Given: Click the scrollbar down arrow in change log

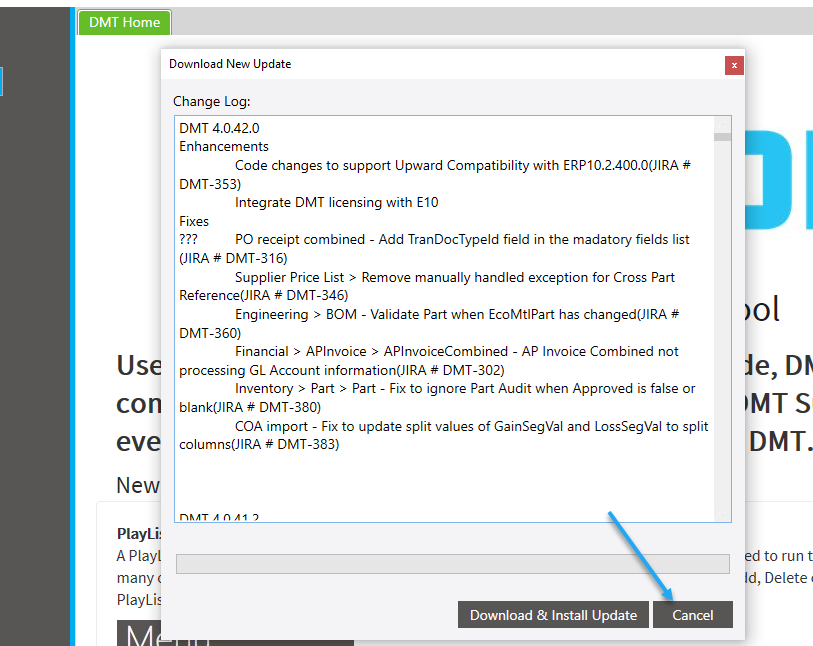Looking at the screenshot, I should (x=722, y=514).
